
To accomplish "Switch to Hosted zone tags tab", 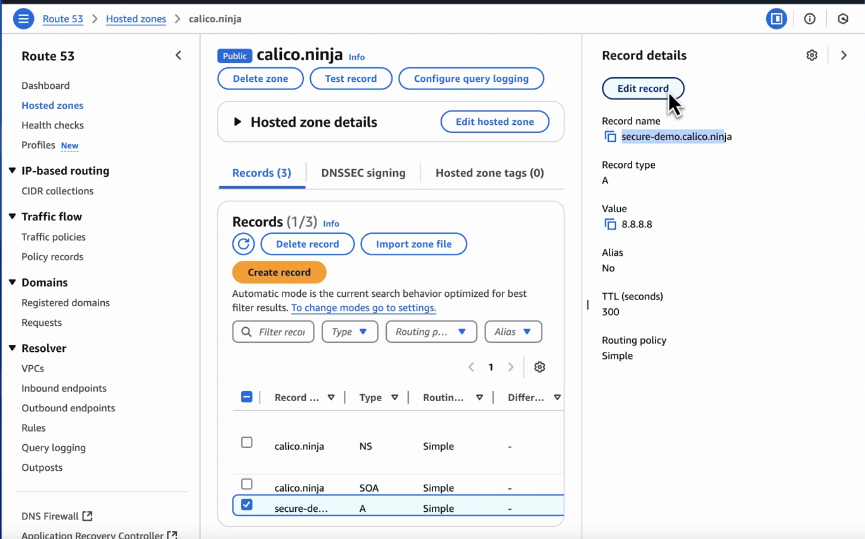I will pyautogui.click(x=489, y=173).
